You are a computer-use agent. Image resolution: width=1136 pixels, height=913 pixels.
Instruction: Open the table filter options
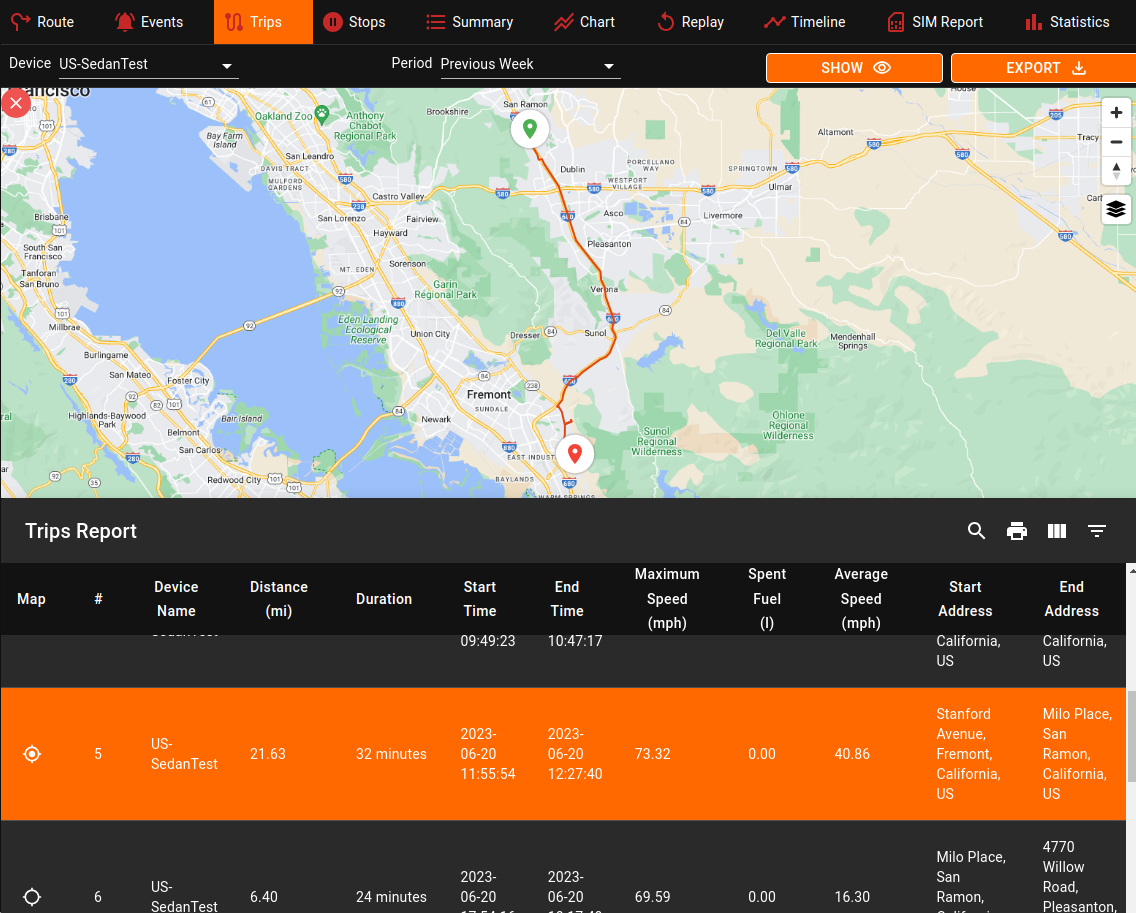tap(1097, 531)
